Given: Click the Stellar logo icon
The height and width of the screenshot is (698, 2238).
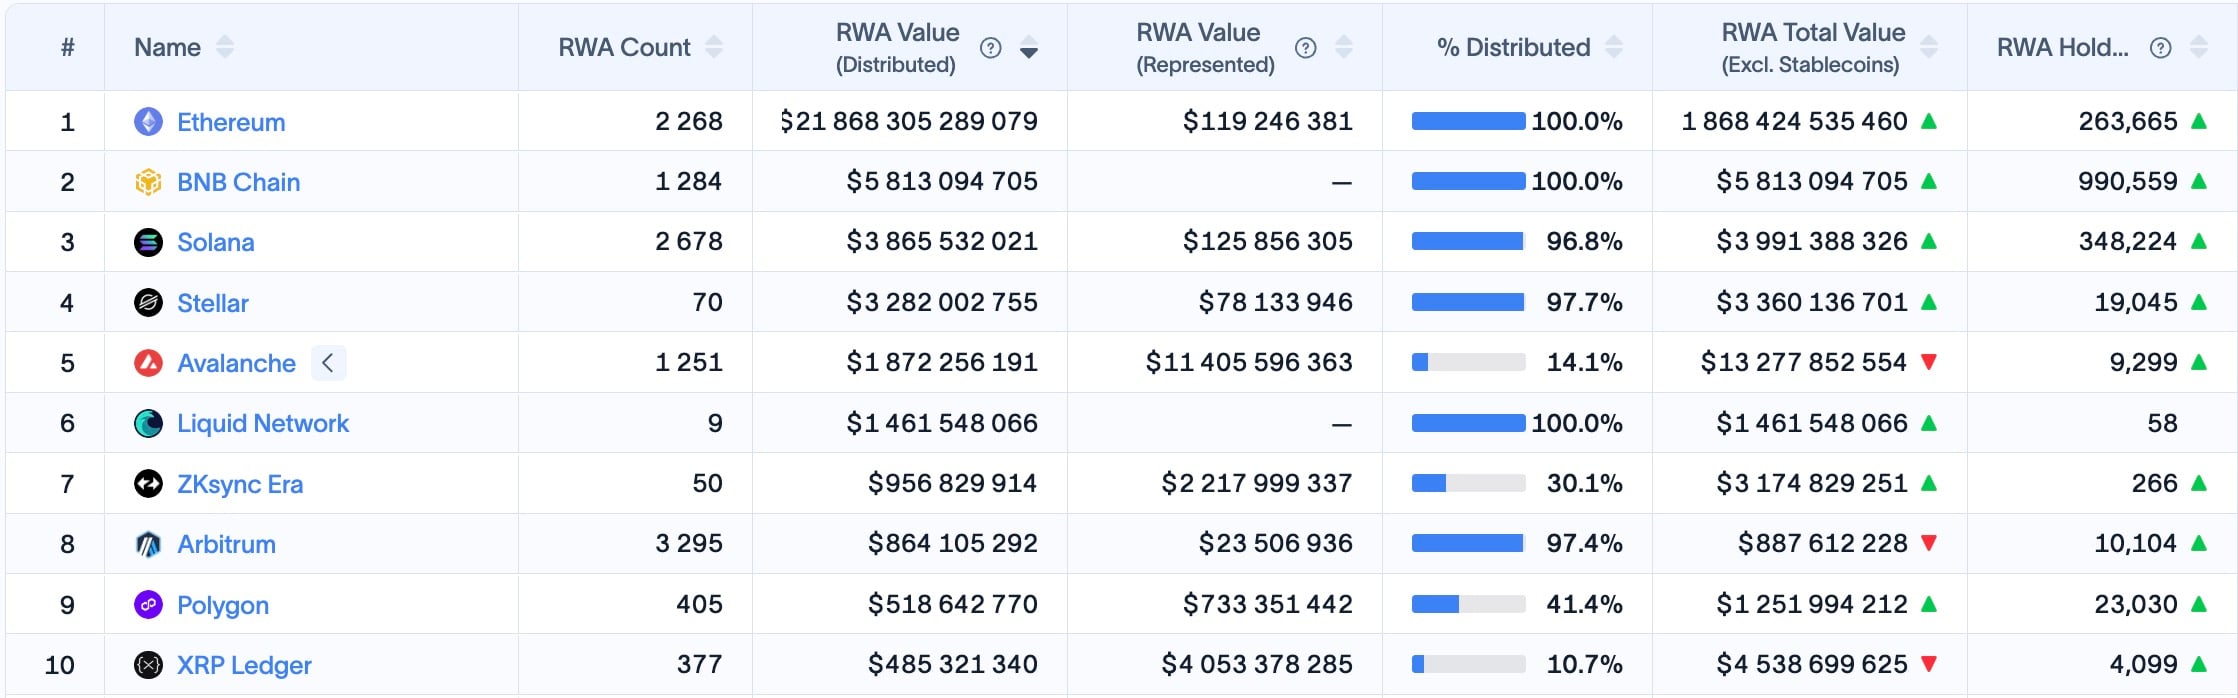Looking at the screenshot, I should point(148,303).
